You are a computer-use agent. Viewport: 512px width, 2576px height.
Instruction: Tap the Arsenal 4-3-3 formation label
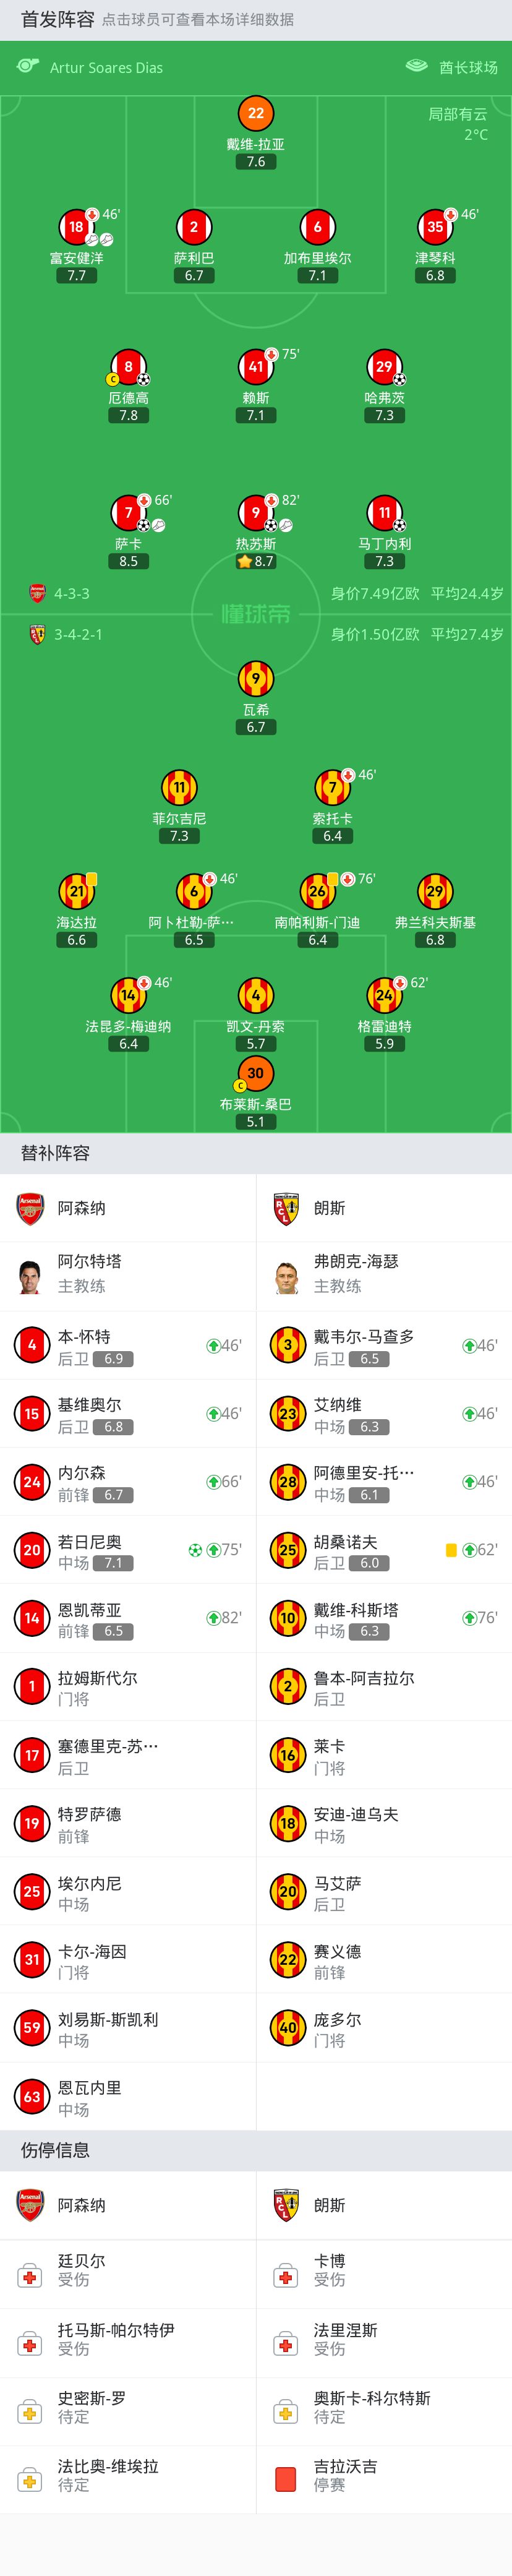click(72, 593)
